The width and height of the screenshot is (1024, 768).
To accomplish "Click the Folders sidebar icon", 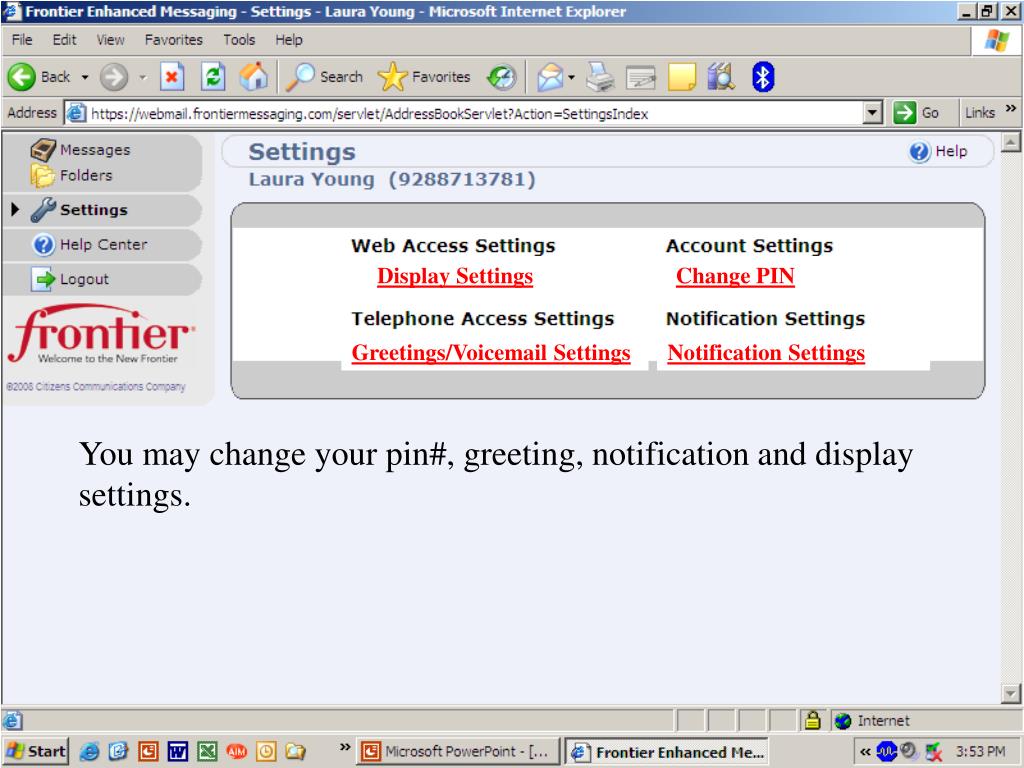I will point(42,176).
